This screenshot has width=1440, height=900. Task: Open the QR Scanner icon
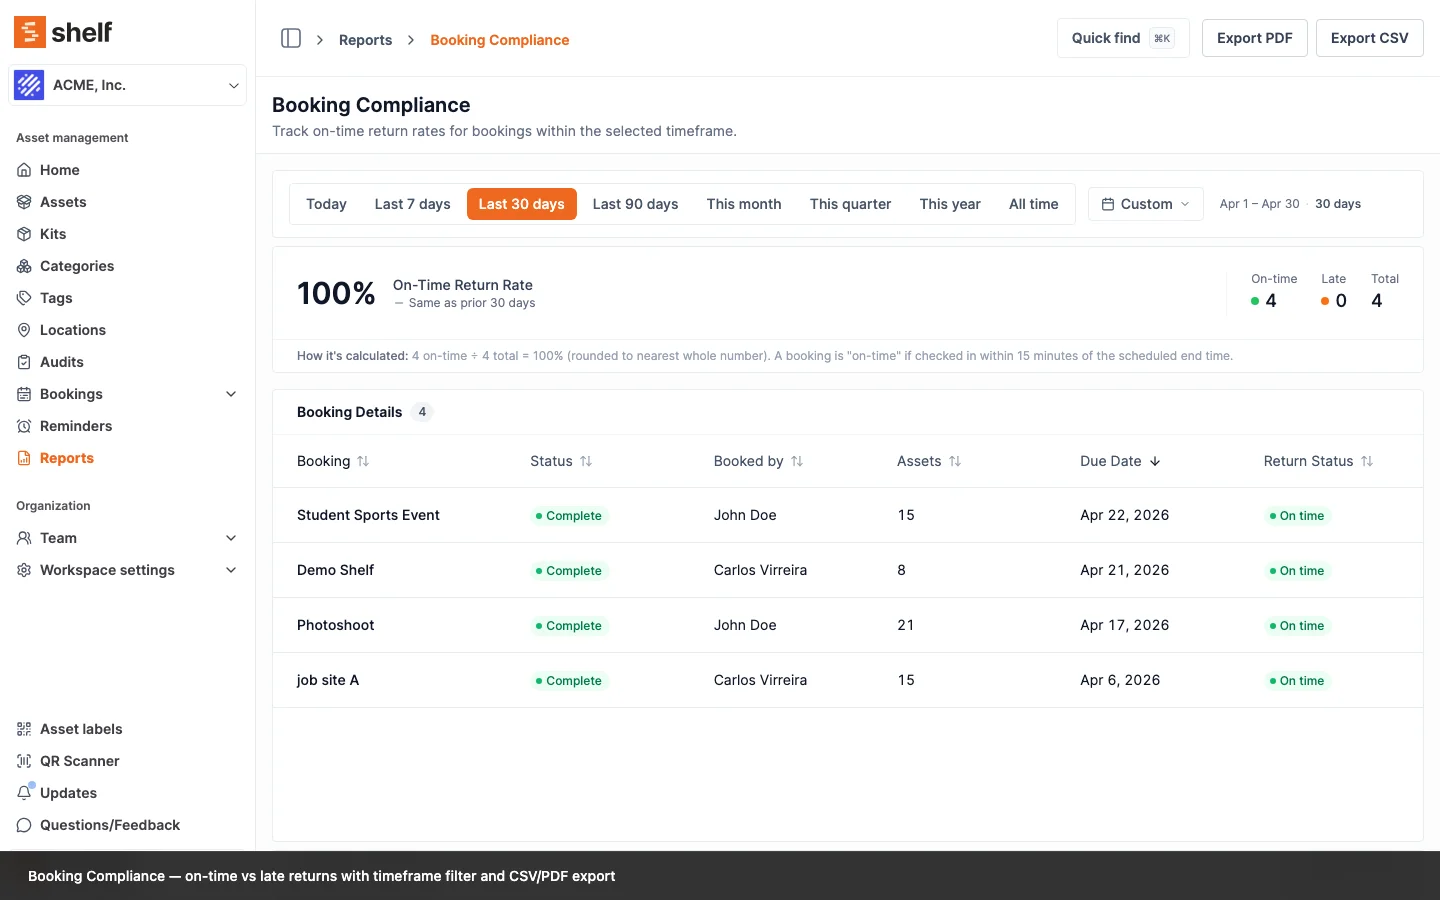click(x=24, y=761)
